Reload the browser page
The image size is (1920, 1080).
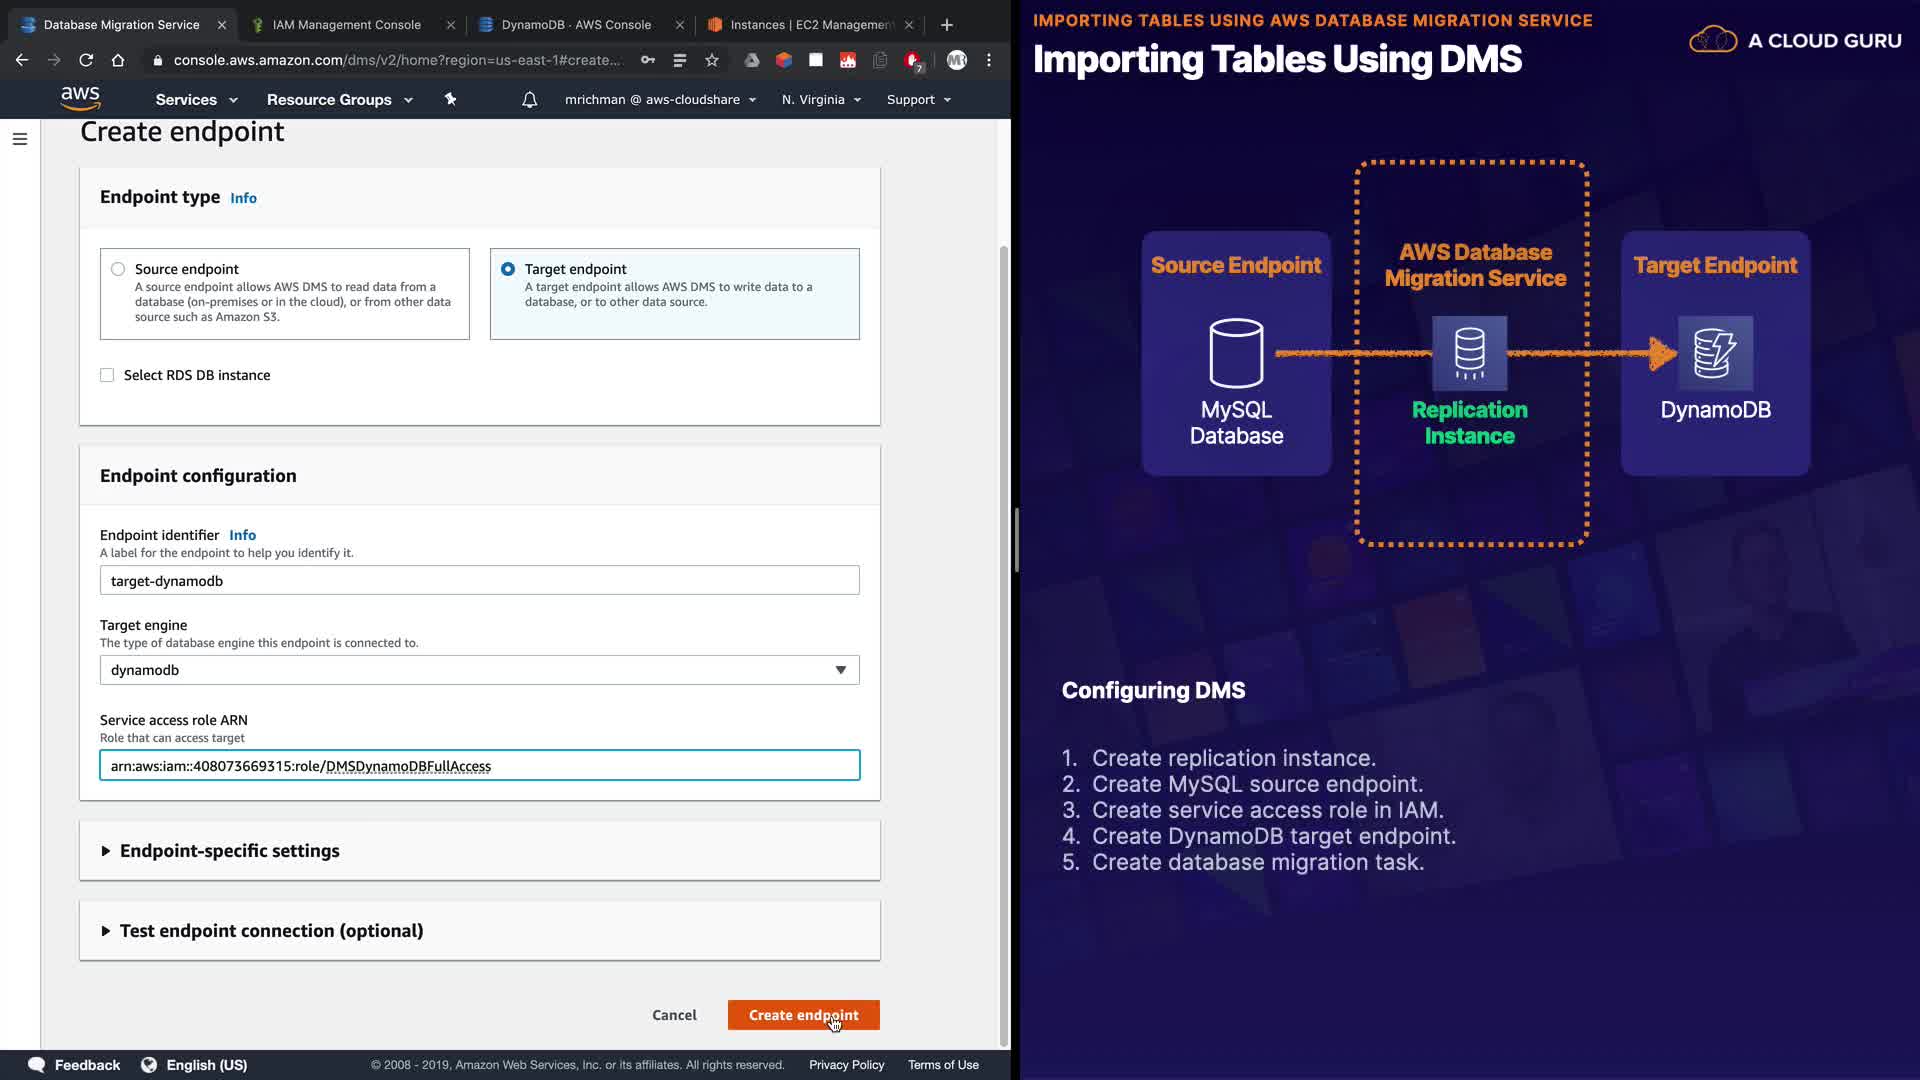point(86,60)
